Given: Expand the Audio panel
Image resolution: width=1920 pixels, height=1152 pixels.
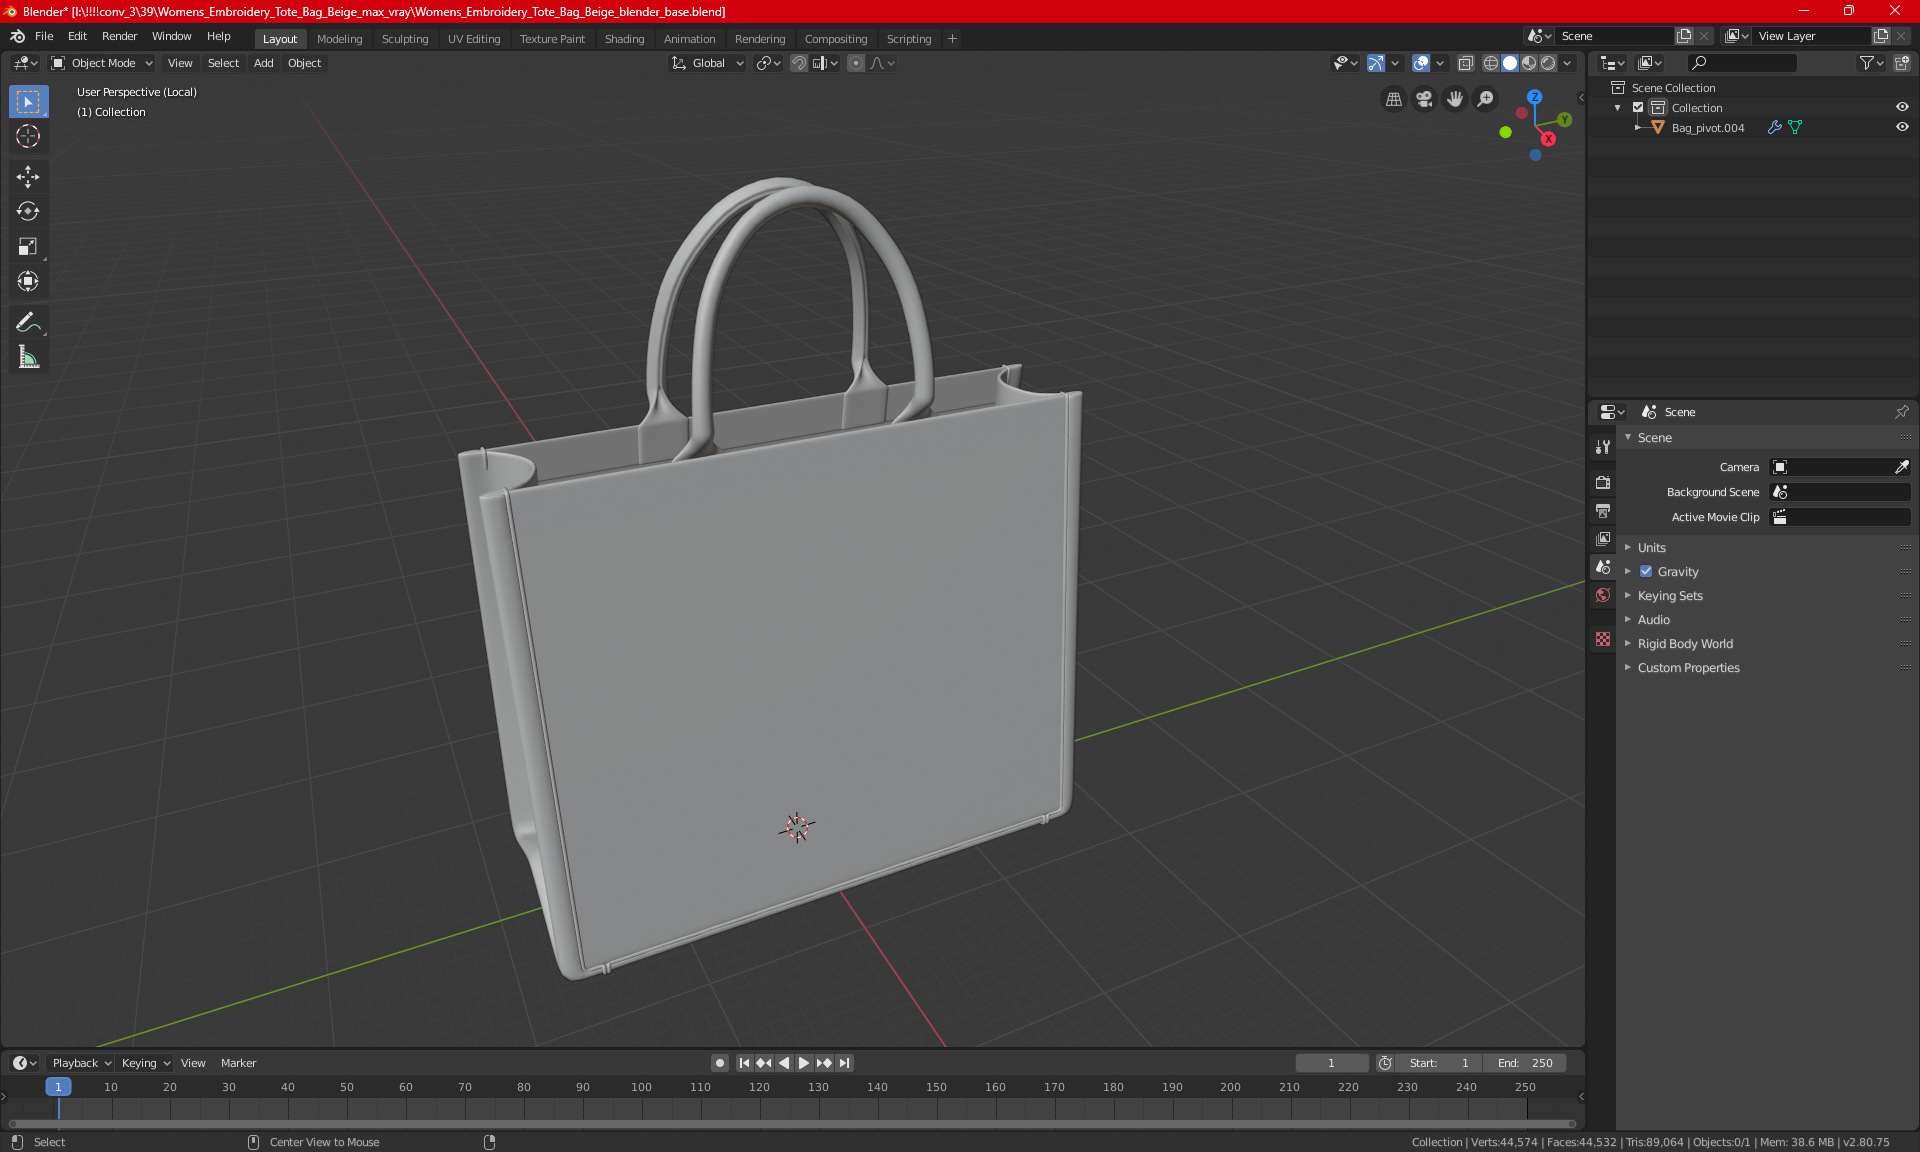Looking at the screenshot, I should (x=1653, y=619).
